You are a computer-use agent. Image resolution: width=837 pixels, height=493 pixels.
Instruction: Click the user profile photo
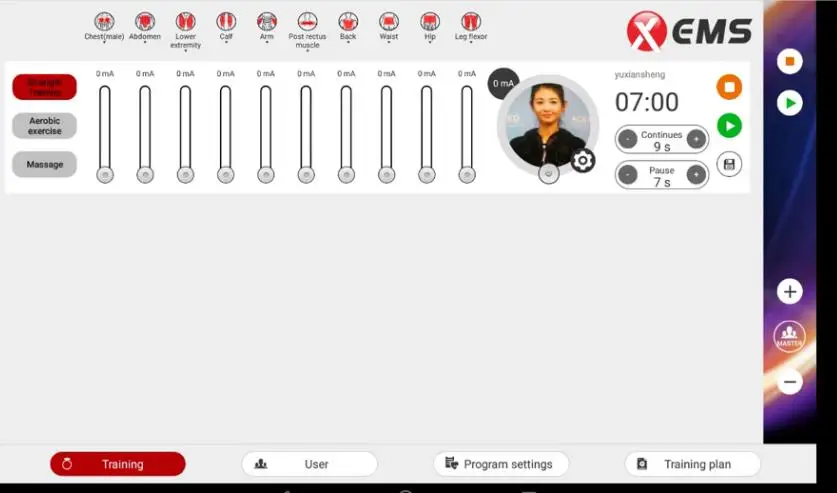pos(548,125)
